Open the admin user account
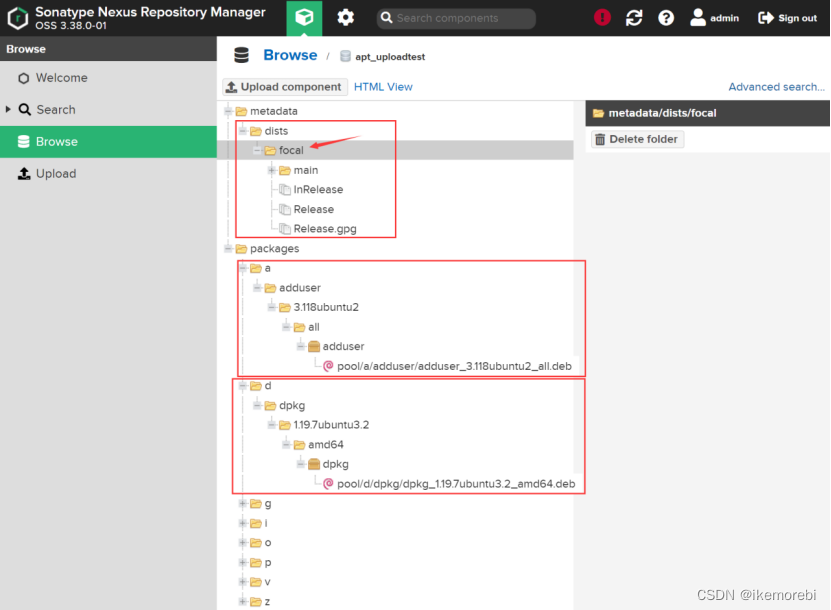831x610 pixels. (714, 18)
